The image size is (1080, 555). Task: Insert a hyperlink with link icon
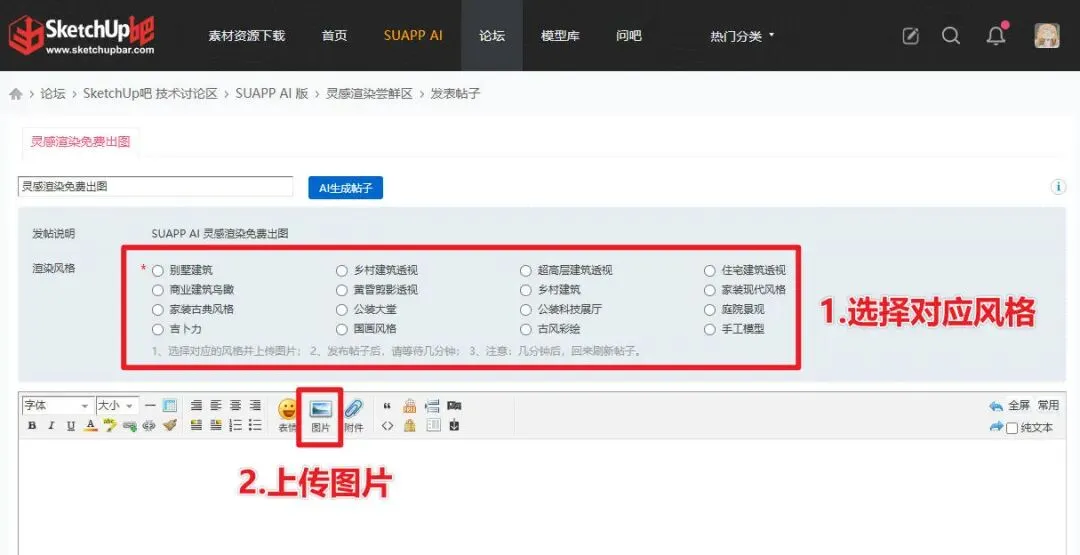[x=129, y=426]
